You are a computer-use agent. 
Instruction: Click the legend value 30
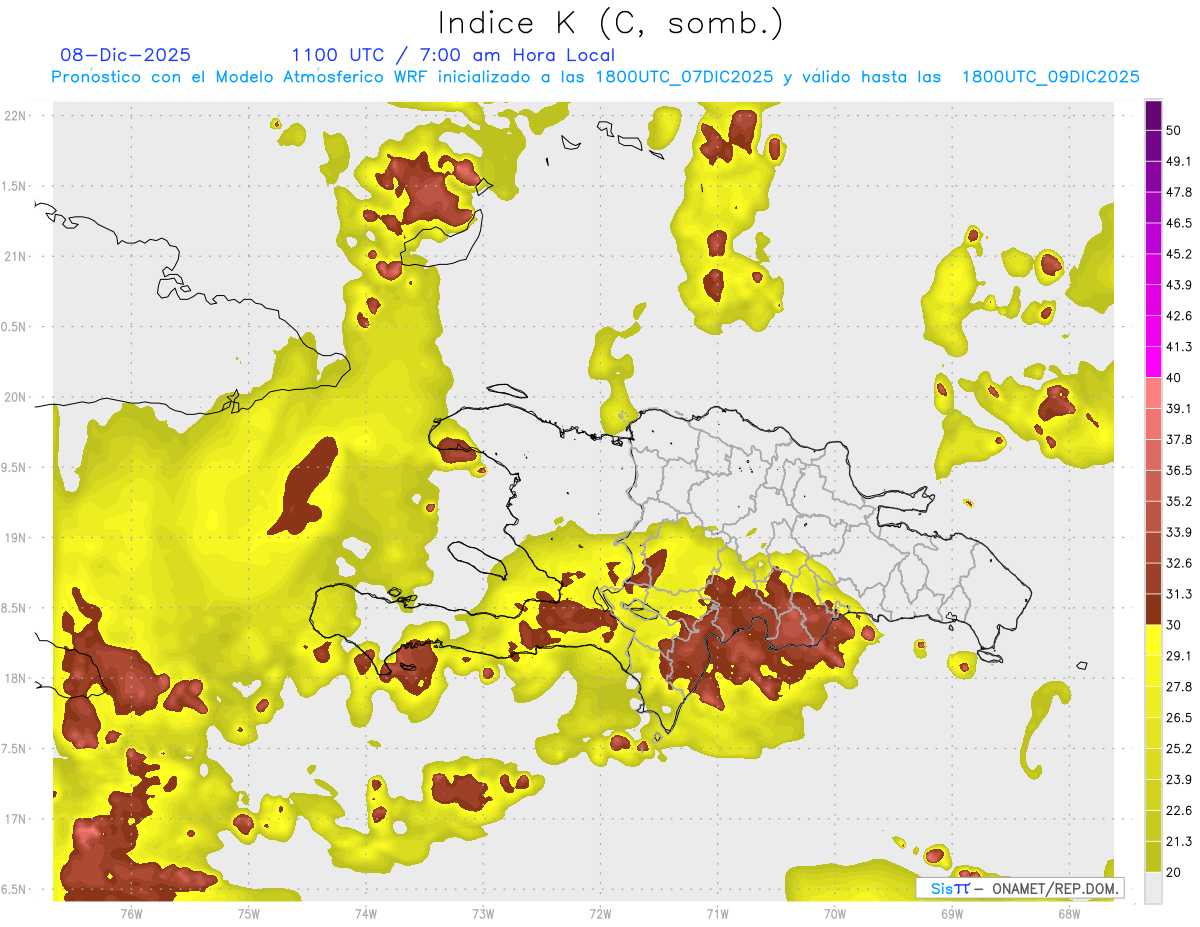point(1174,625)
